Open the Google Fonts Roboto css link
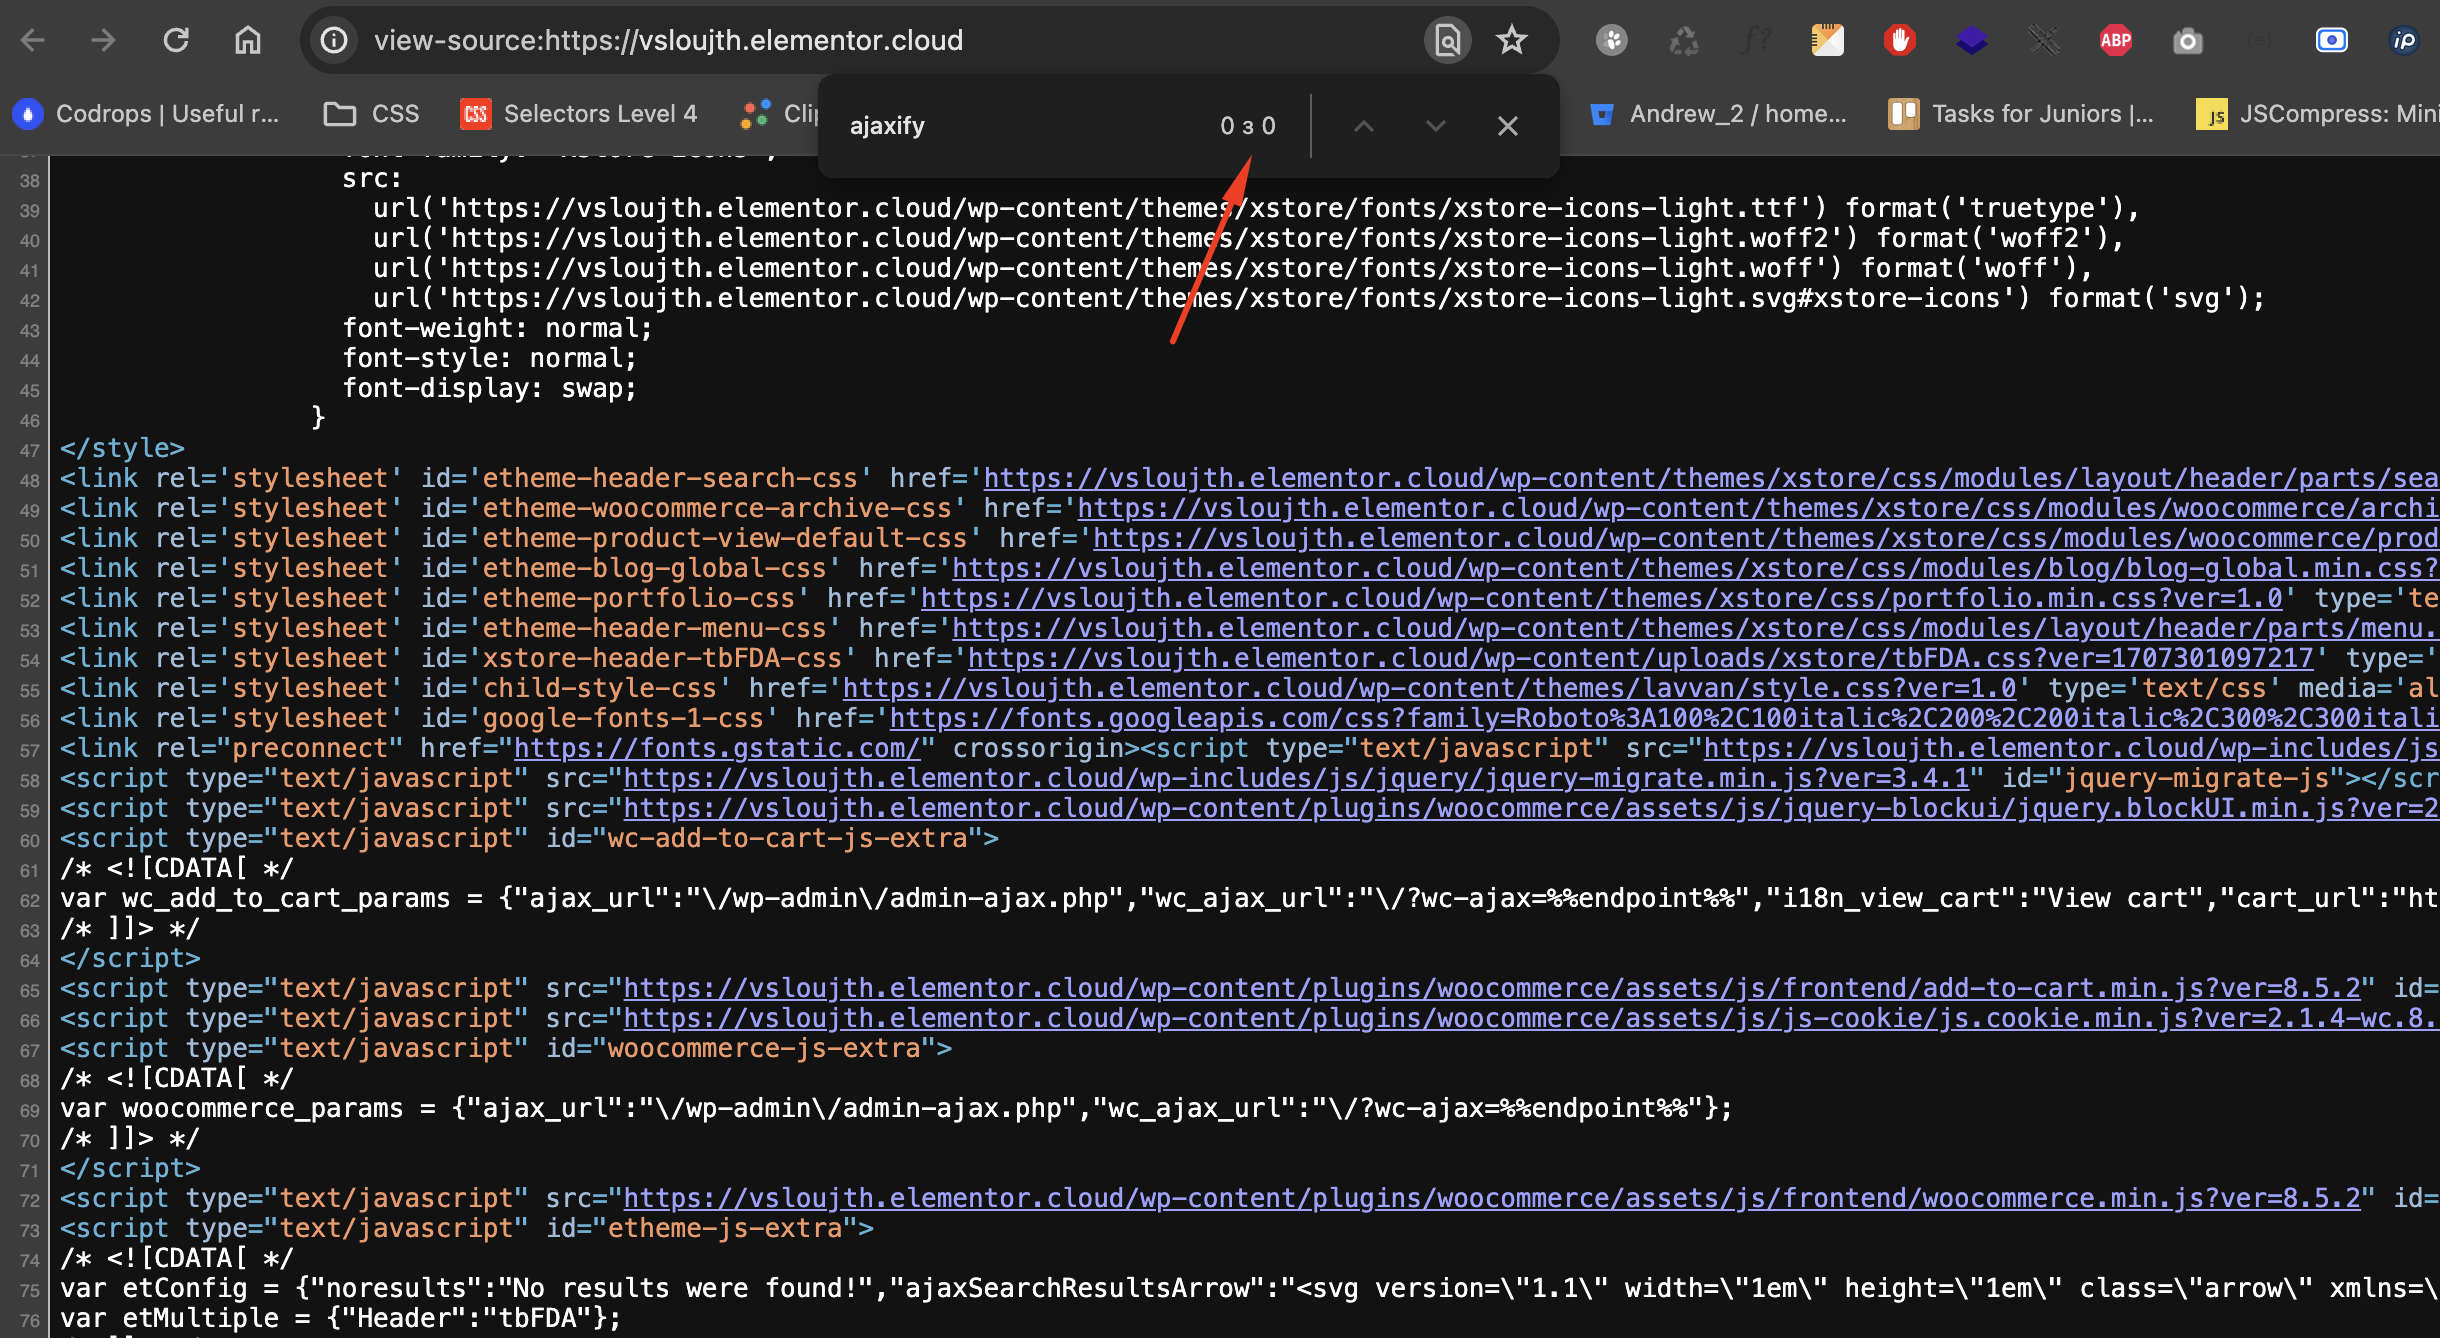The width and height of the screenshot is (2440, 1338). pos(1664,718)
